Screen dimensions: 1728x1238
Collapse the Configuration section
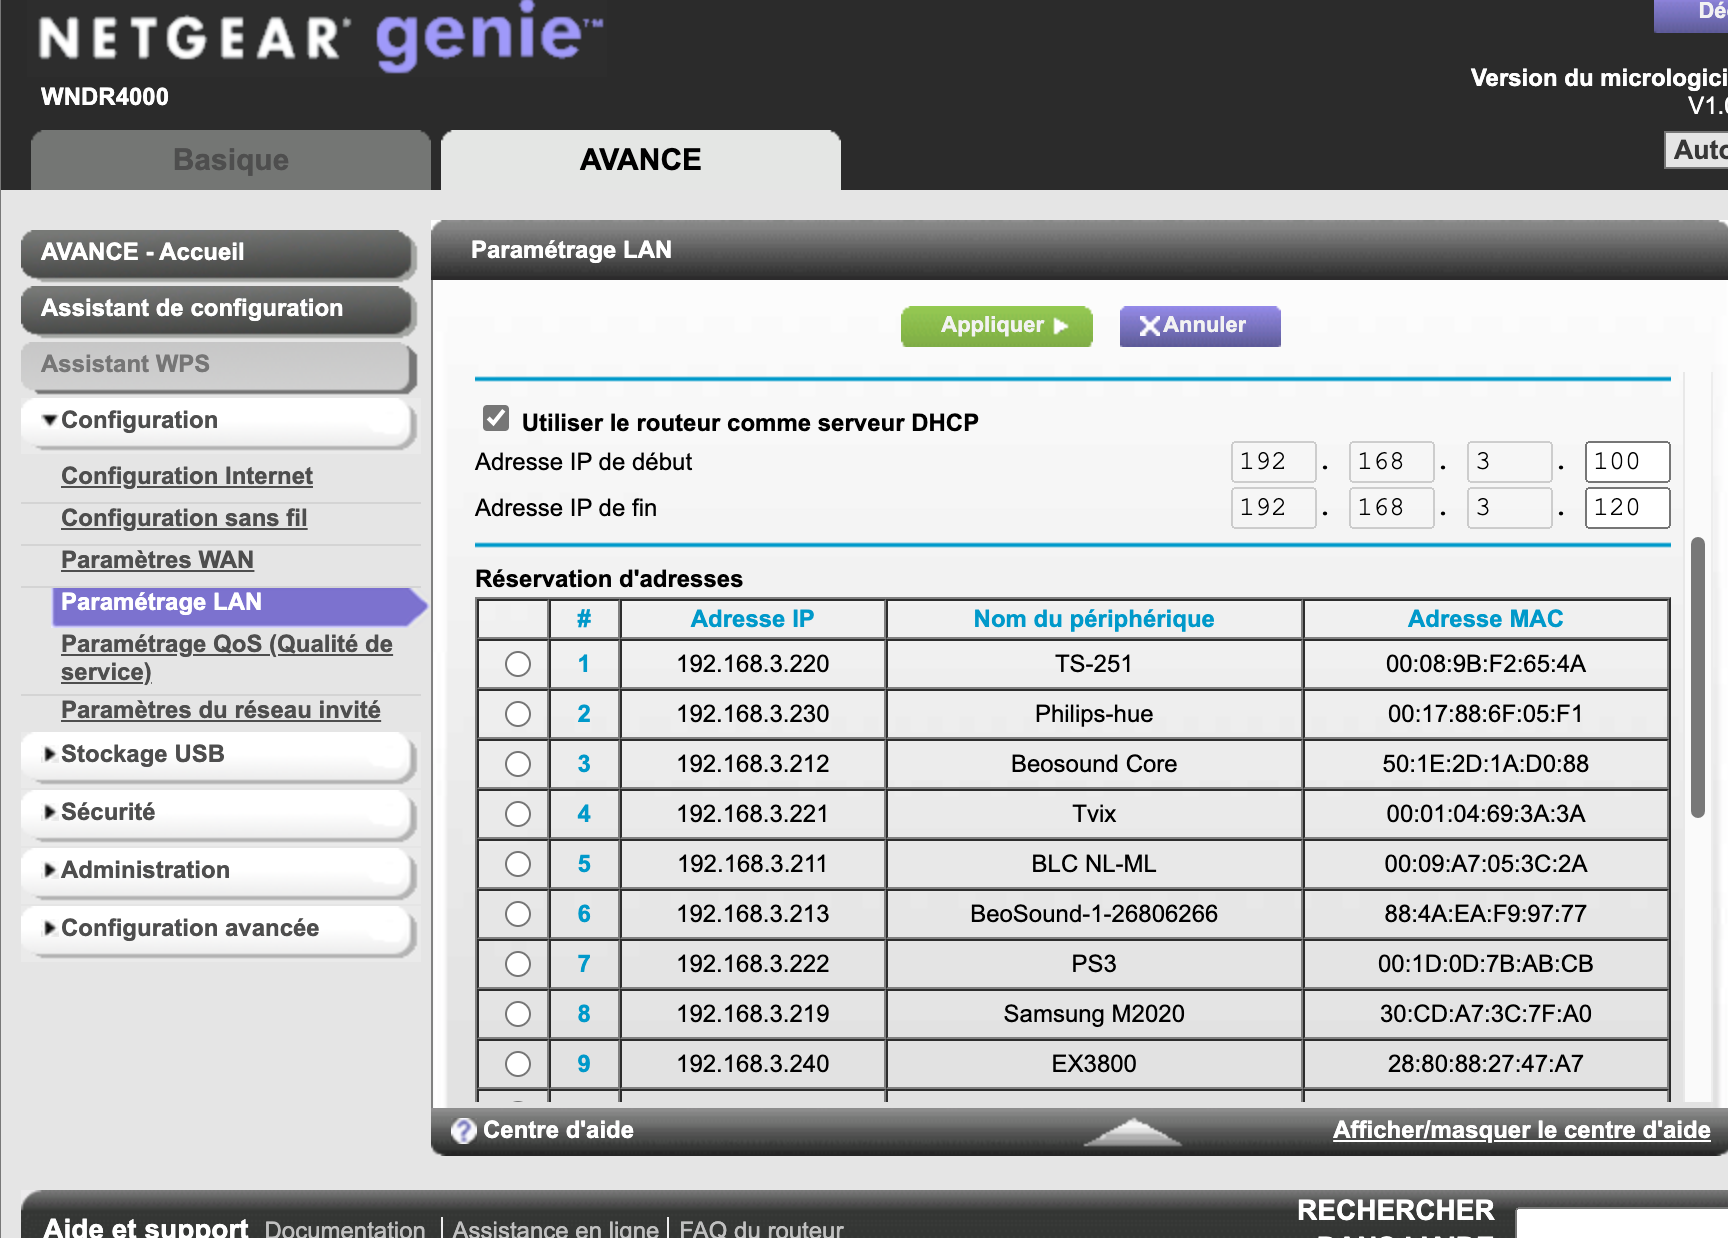(x=217, y=421)
